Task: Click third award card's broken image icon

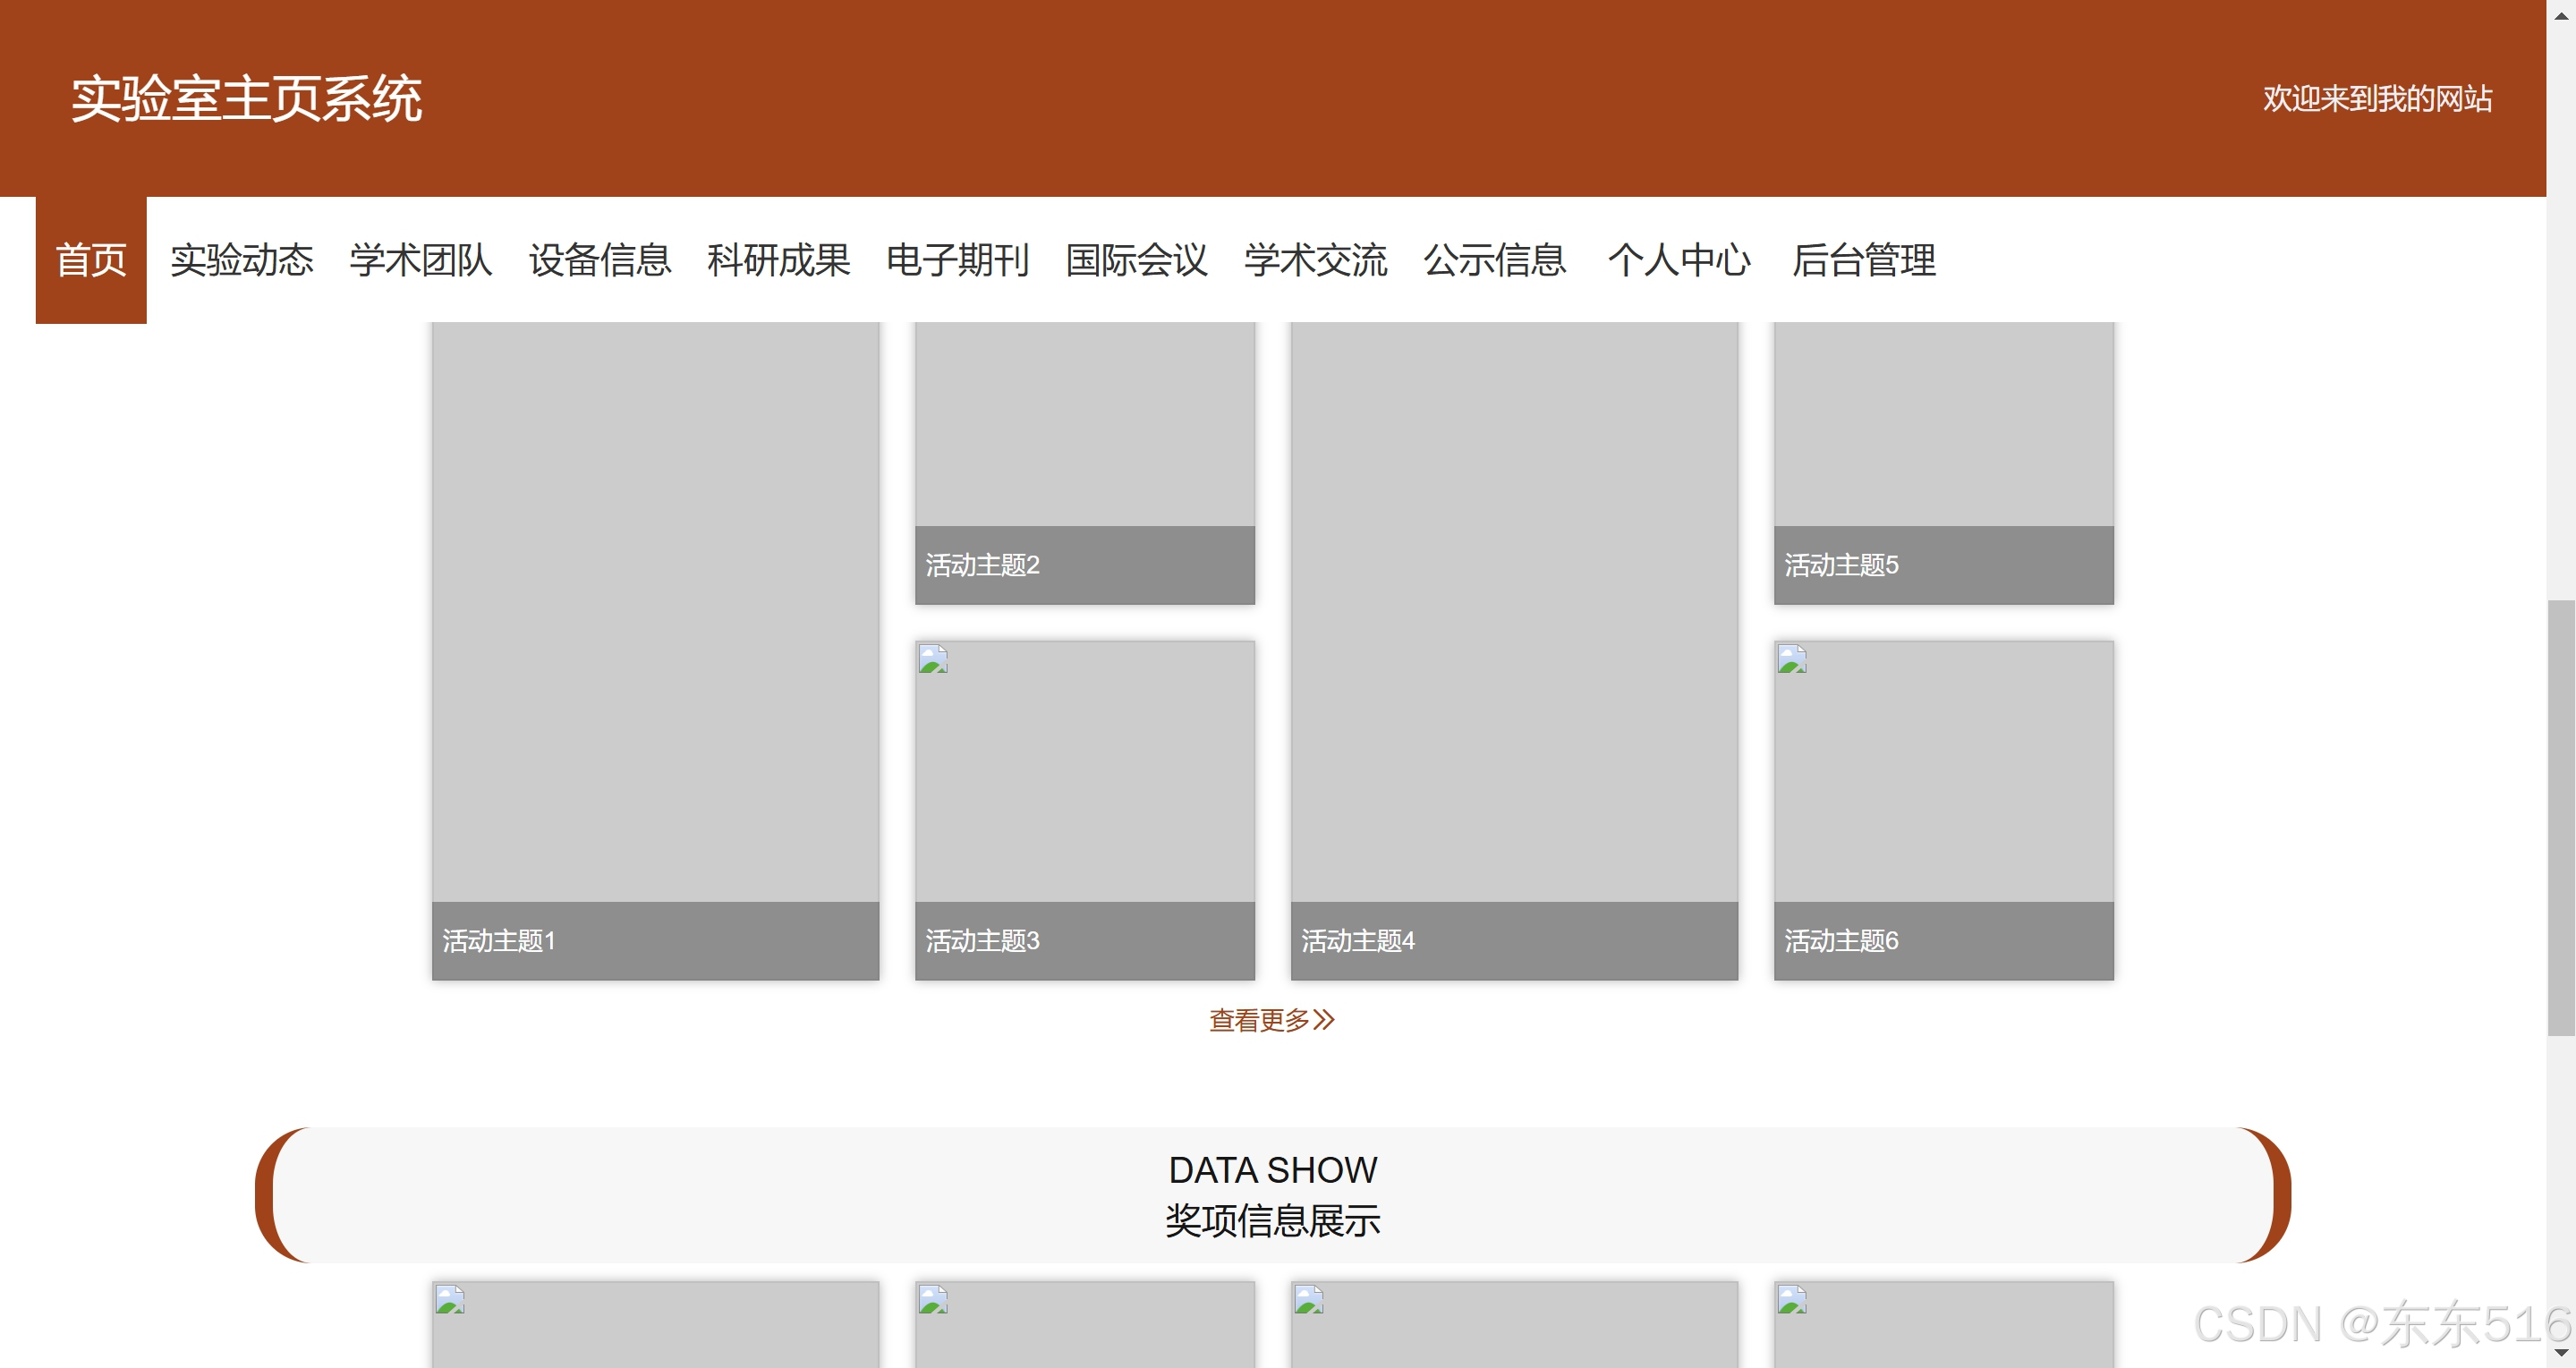Action: [1309, 1300]
